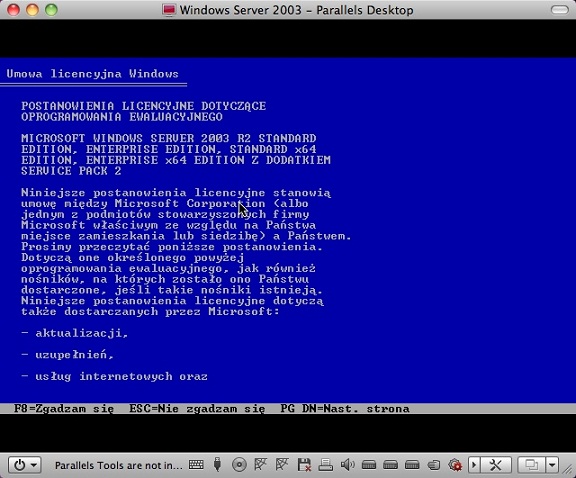
Task: Click the second hard disk icon
Action: click(x=390, y=465)
